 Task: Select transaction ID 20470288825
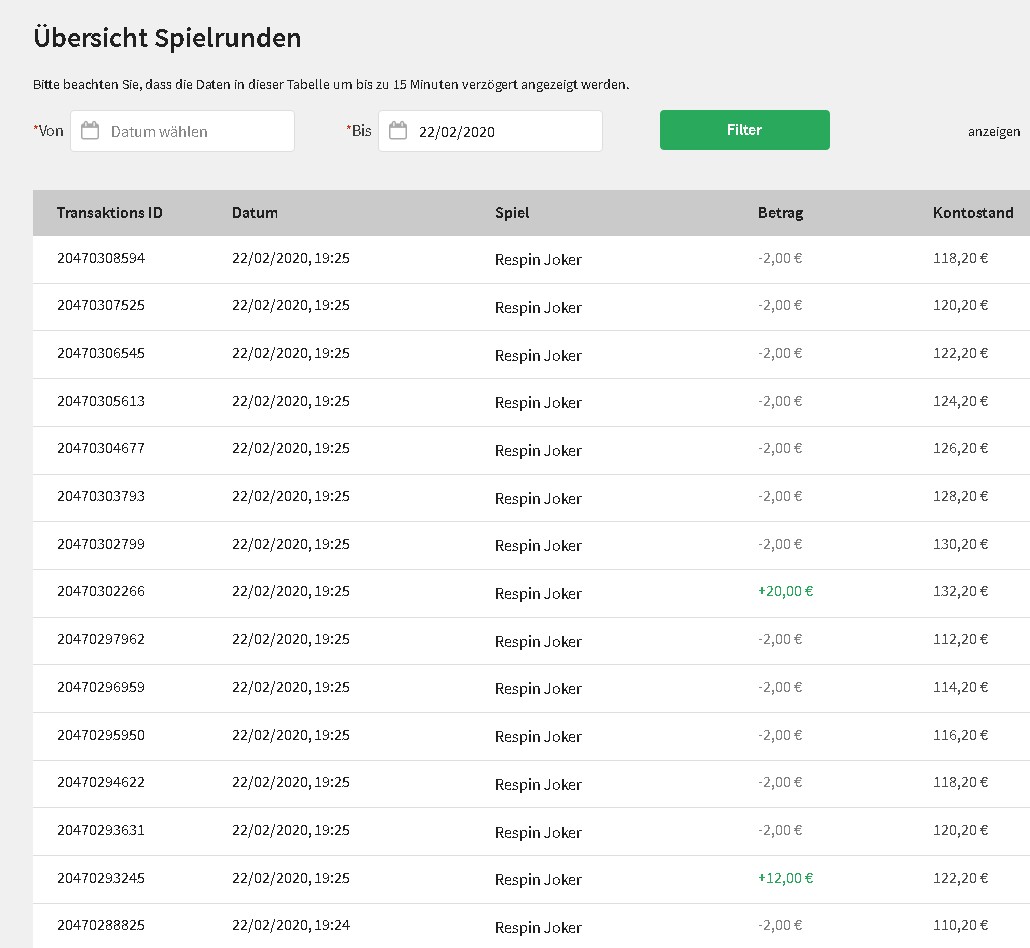pos(101,926)
